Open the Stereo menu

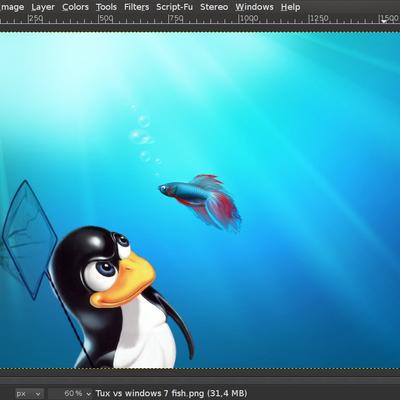click(214, 7)
